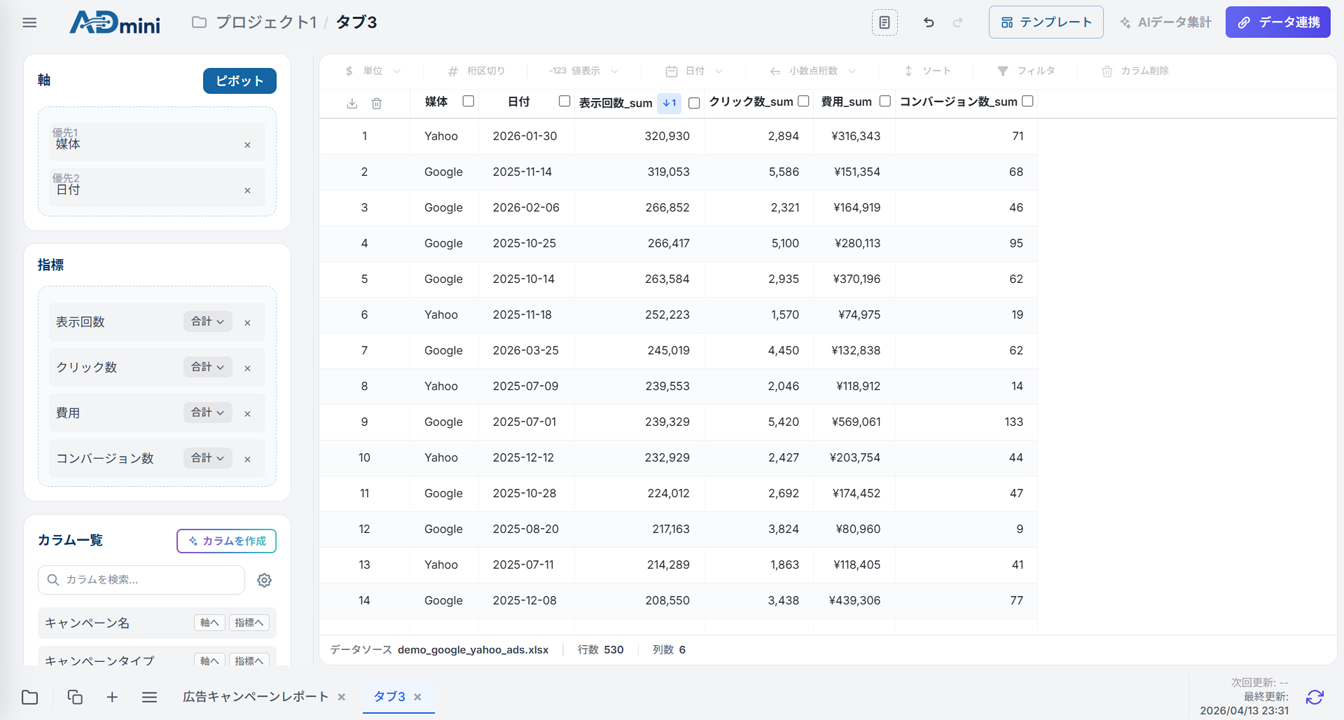Add キャンペーン名 to the axis with 軸へ
1344x720 pixels.
(209, 623)
